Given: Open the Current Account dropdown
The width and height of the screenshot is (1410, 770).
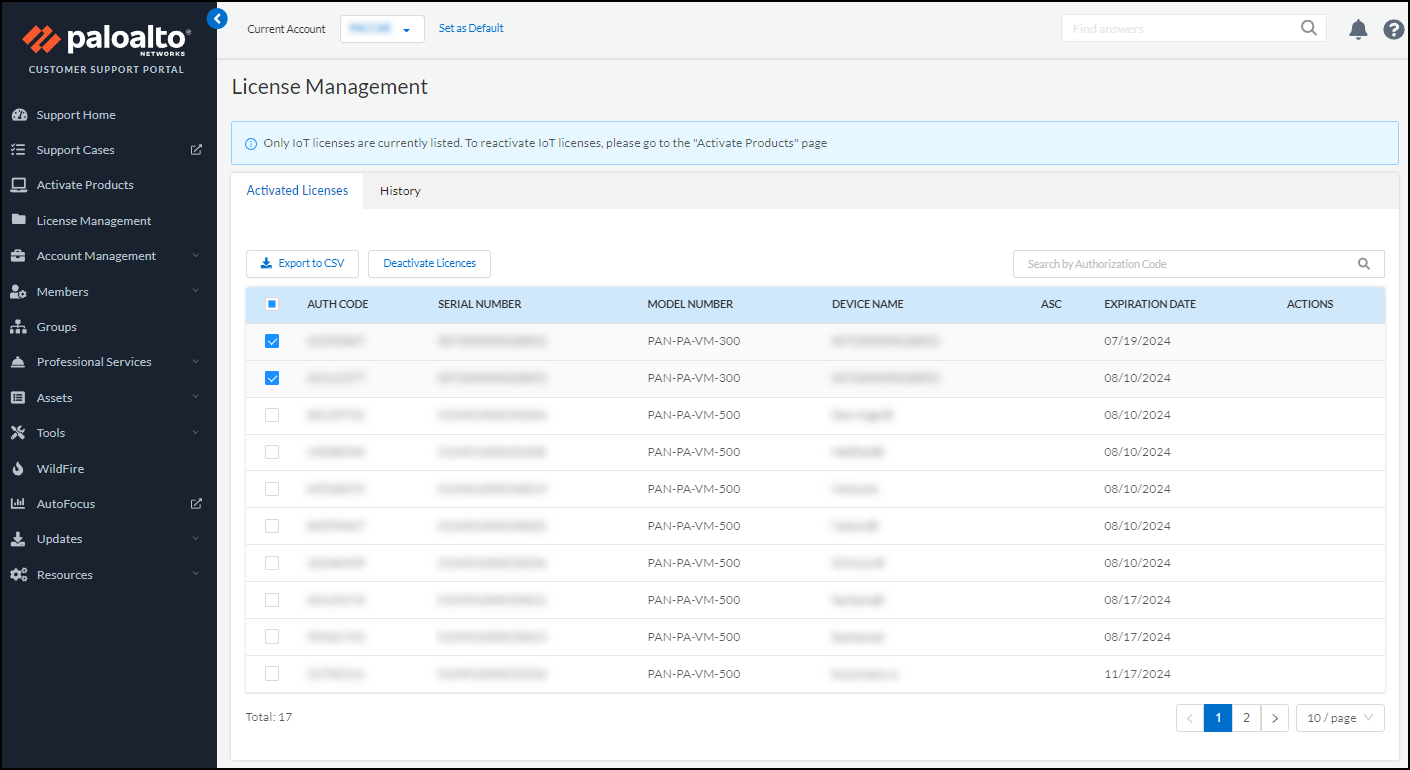Looking at the screenshot, I should pyautogui.click(x=382, y=29).
